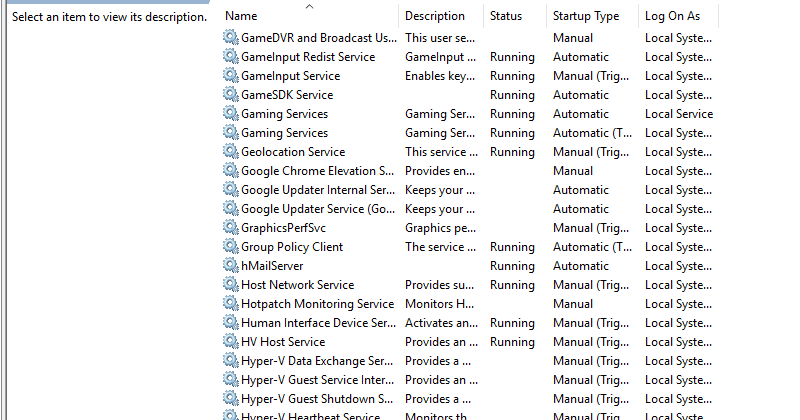Click "This user se..." description of GameDVR row
The height and width of the screenshot is (420, 800).
pos(440,38)
